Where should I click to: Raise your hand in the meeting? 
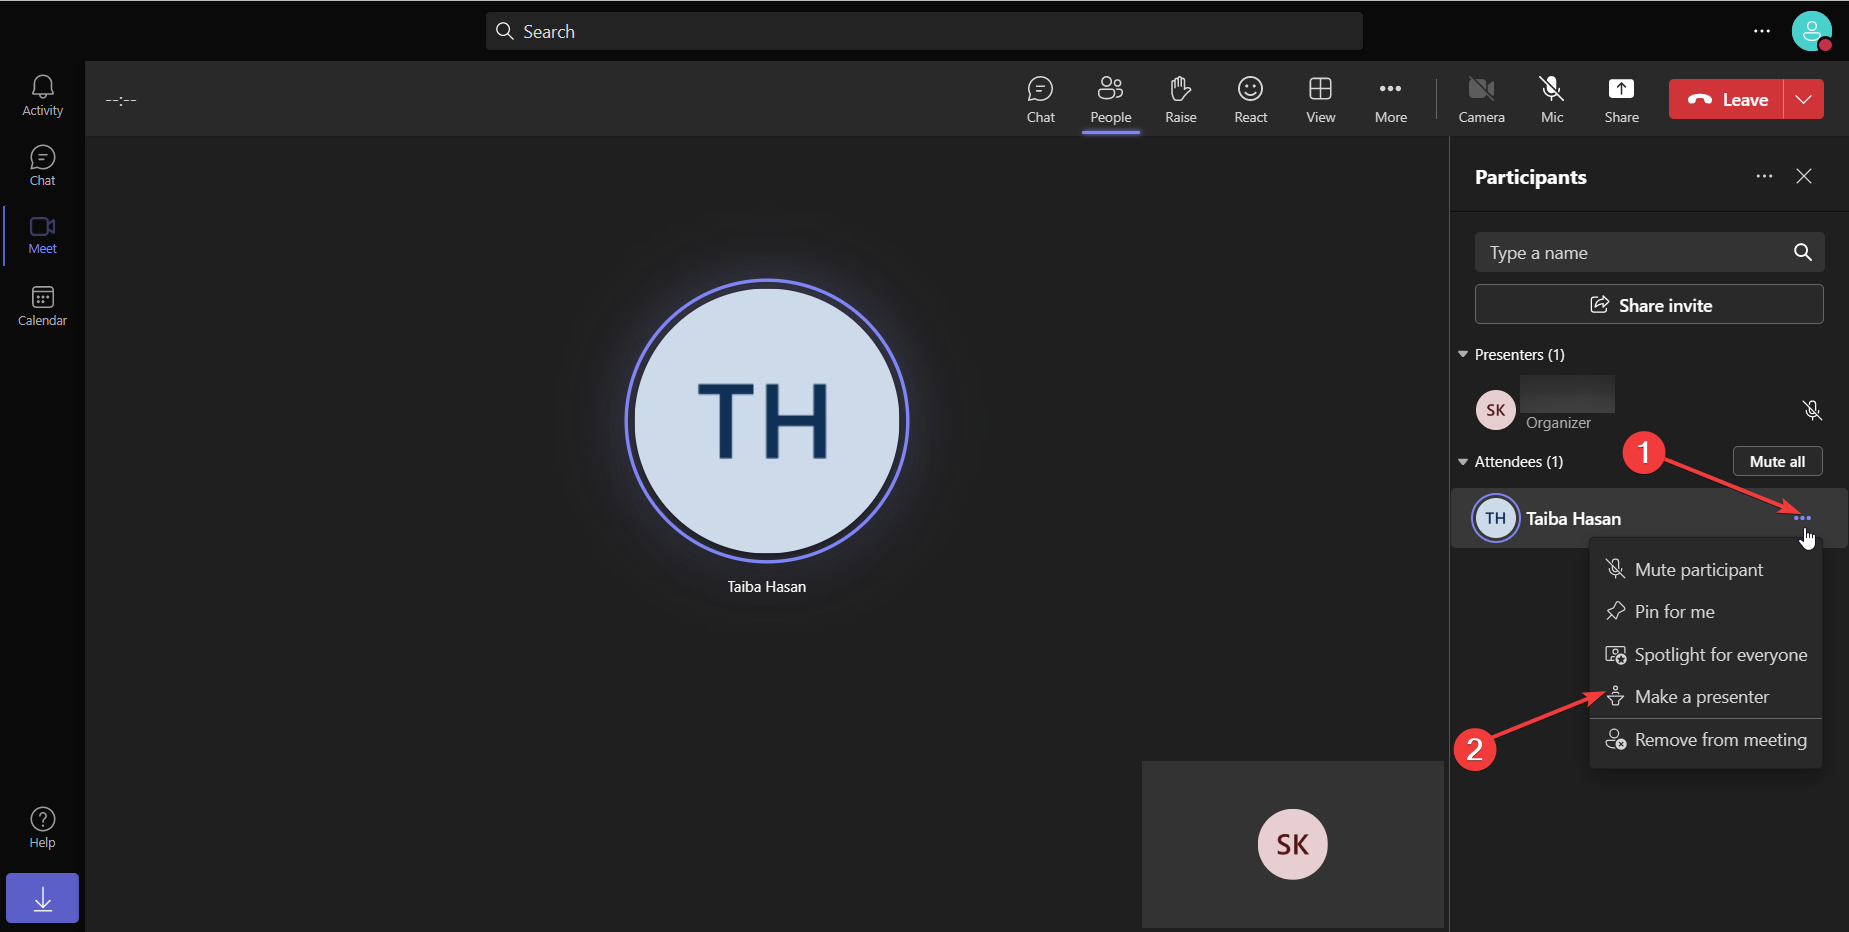[x=1180, y=100]
